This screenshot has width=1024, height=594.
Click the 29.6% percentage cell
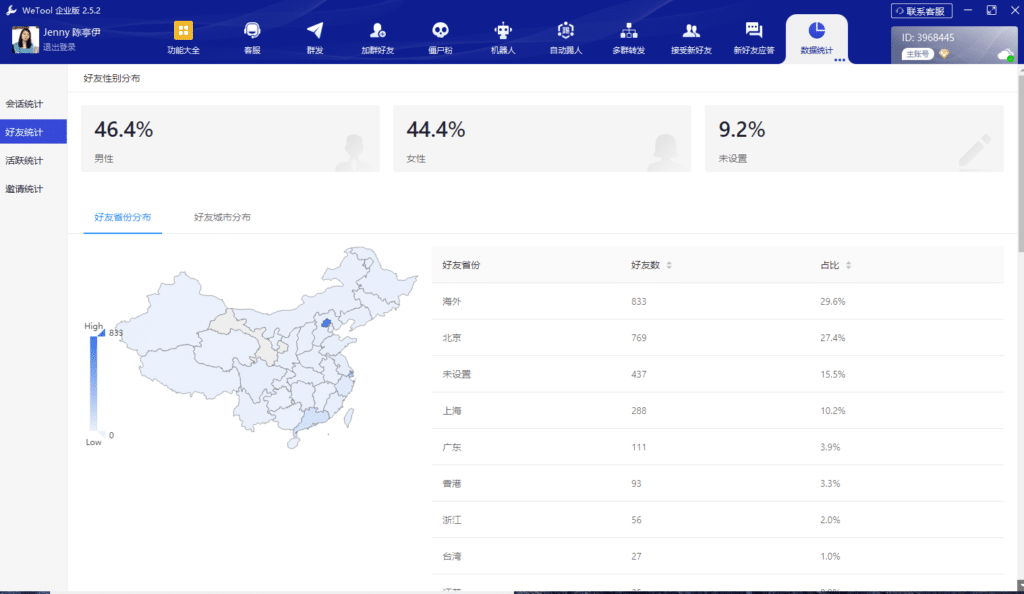(833, 302)
